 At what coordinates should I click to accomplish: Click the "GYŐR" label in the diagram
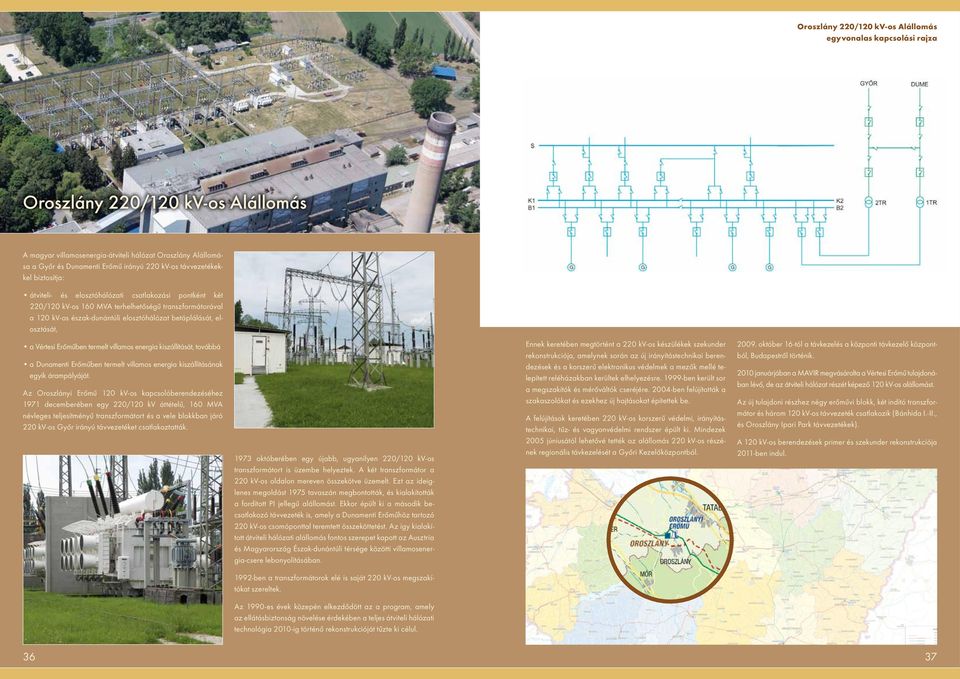click(x=868, y=83)
